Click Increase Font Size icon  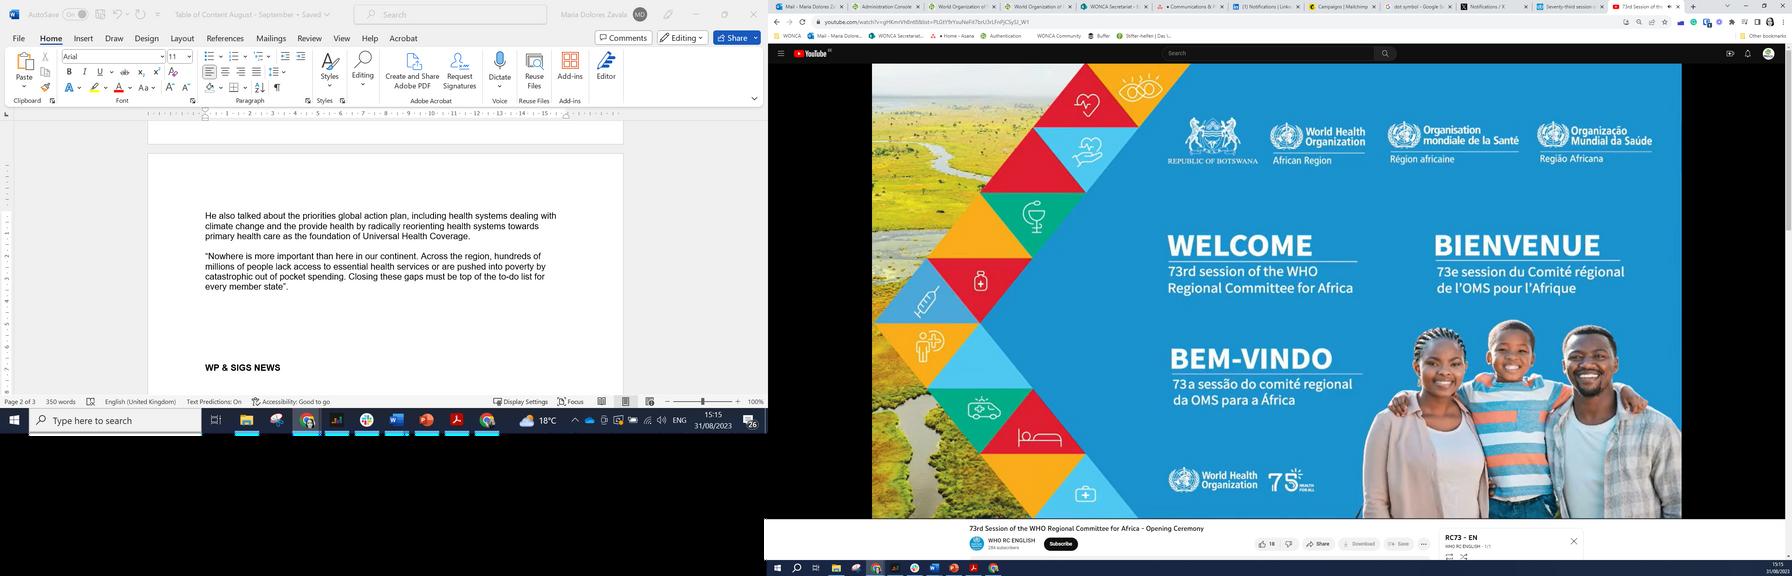tap(171, 87)
